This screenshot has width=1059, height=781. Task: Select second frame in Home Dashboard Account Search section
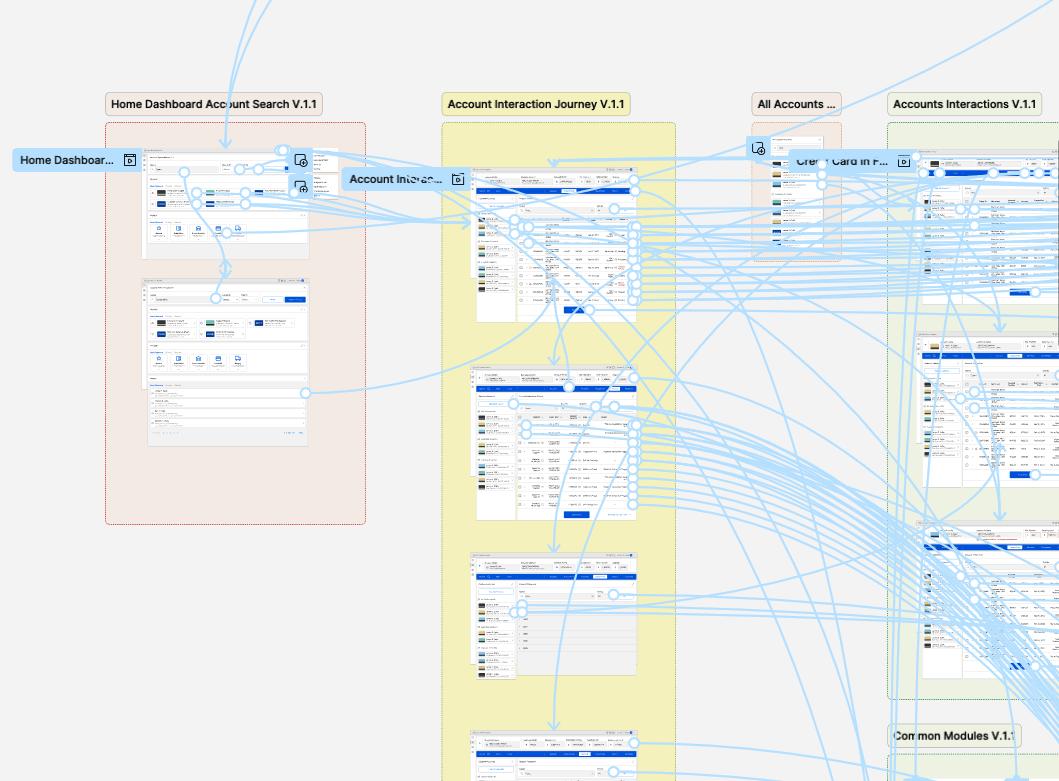click(x=228, y=362)
